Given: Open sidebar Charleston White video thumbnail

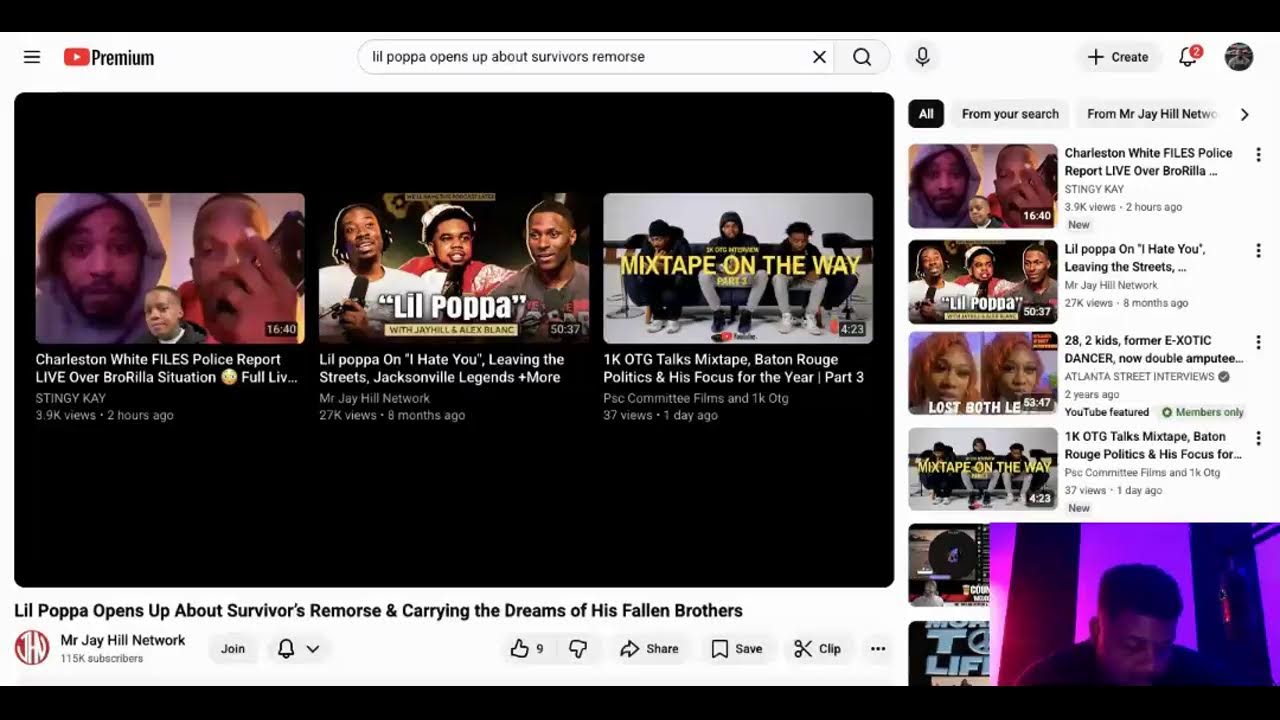Looking at the screenshot, I should pos(983,186).
